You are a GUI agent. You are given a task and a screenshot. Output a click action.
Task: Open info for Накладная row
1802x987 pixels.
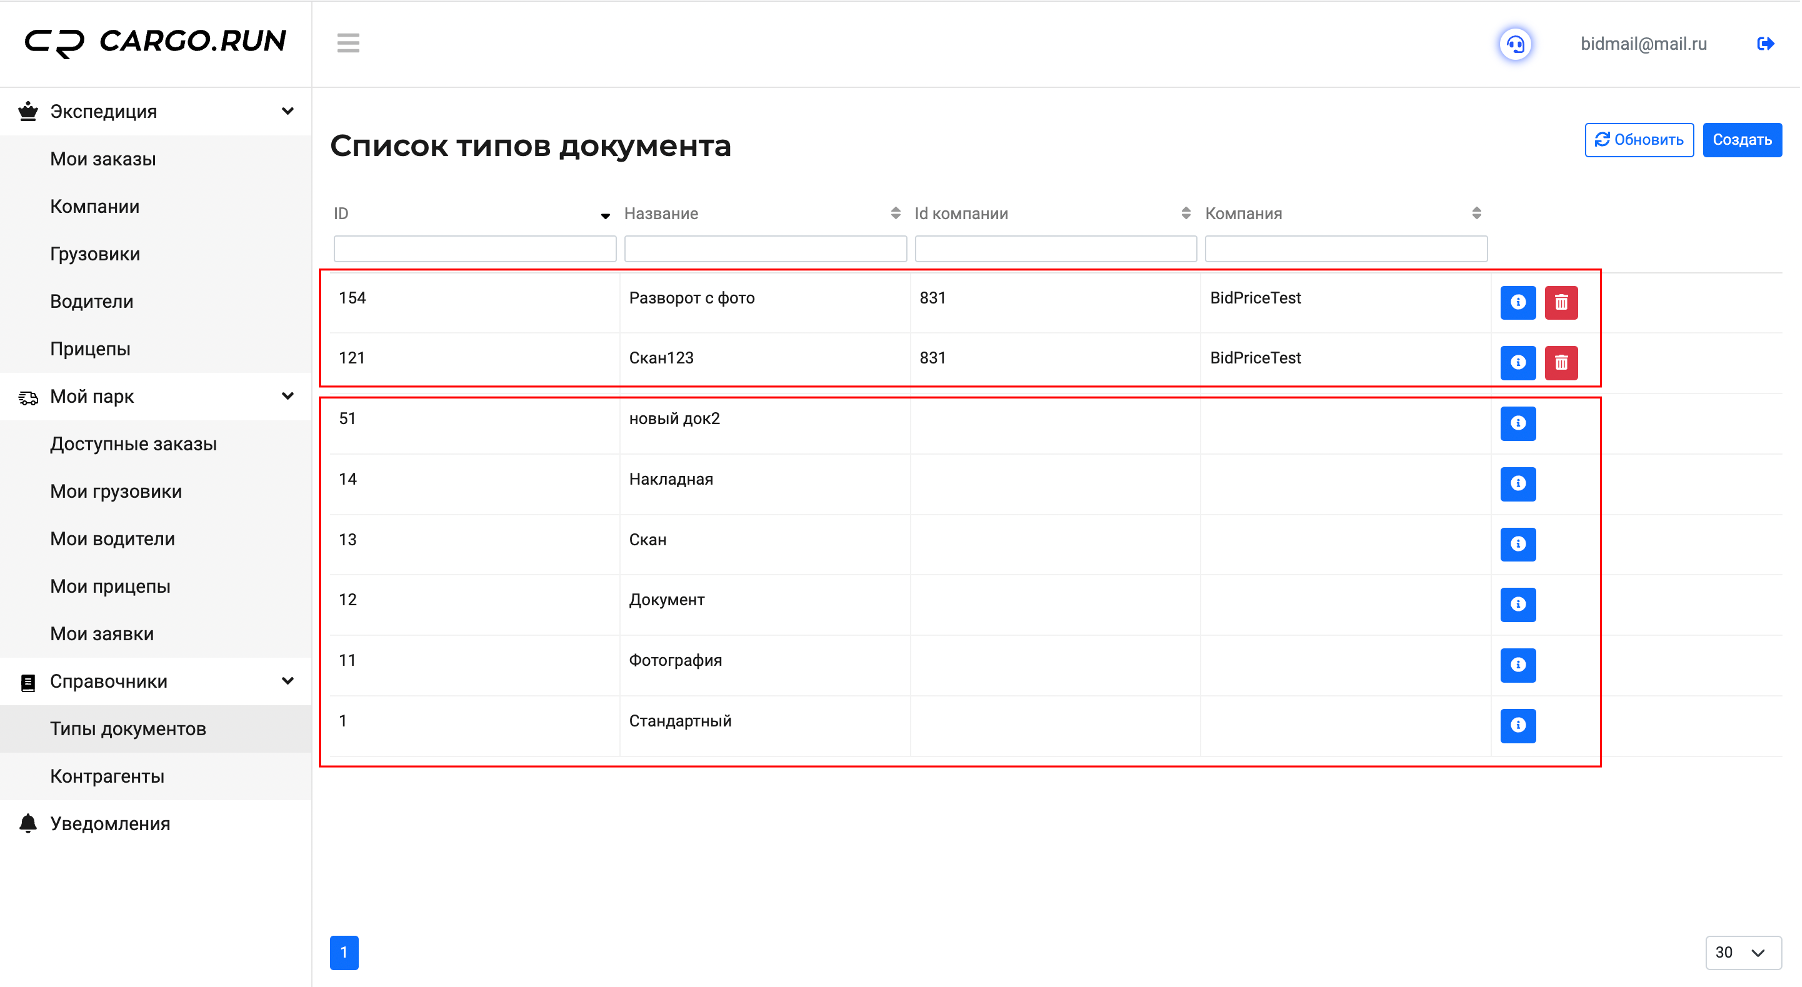(1518, 484)
